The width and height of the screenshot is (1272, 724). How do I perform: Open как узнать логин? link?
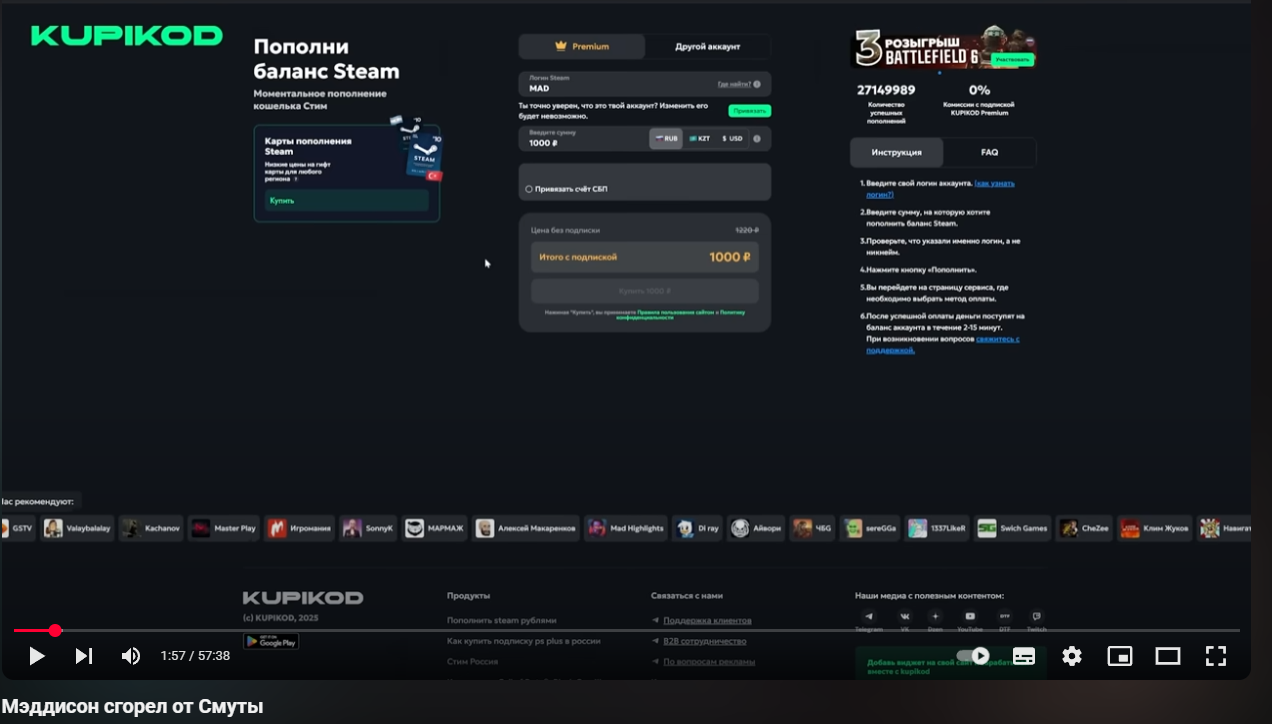940,189
